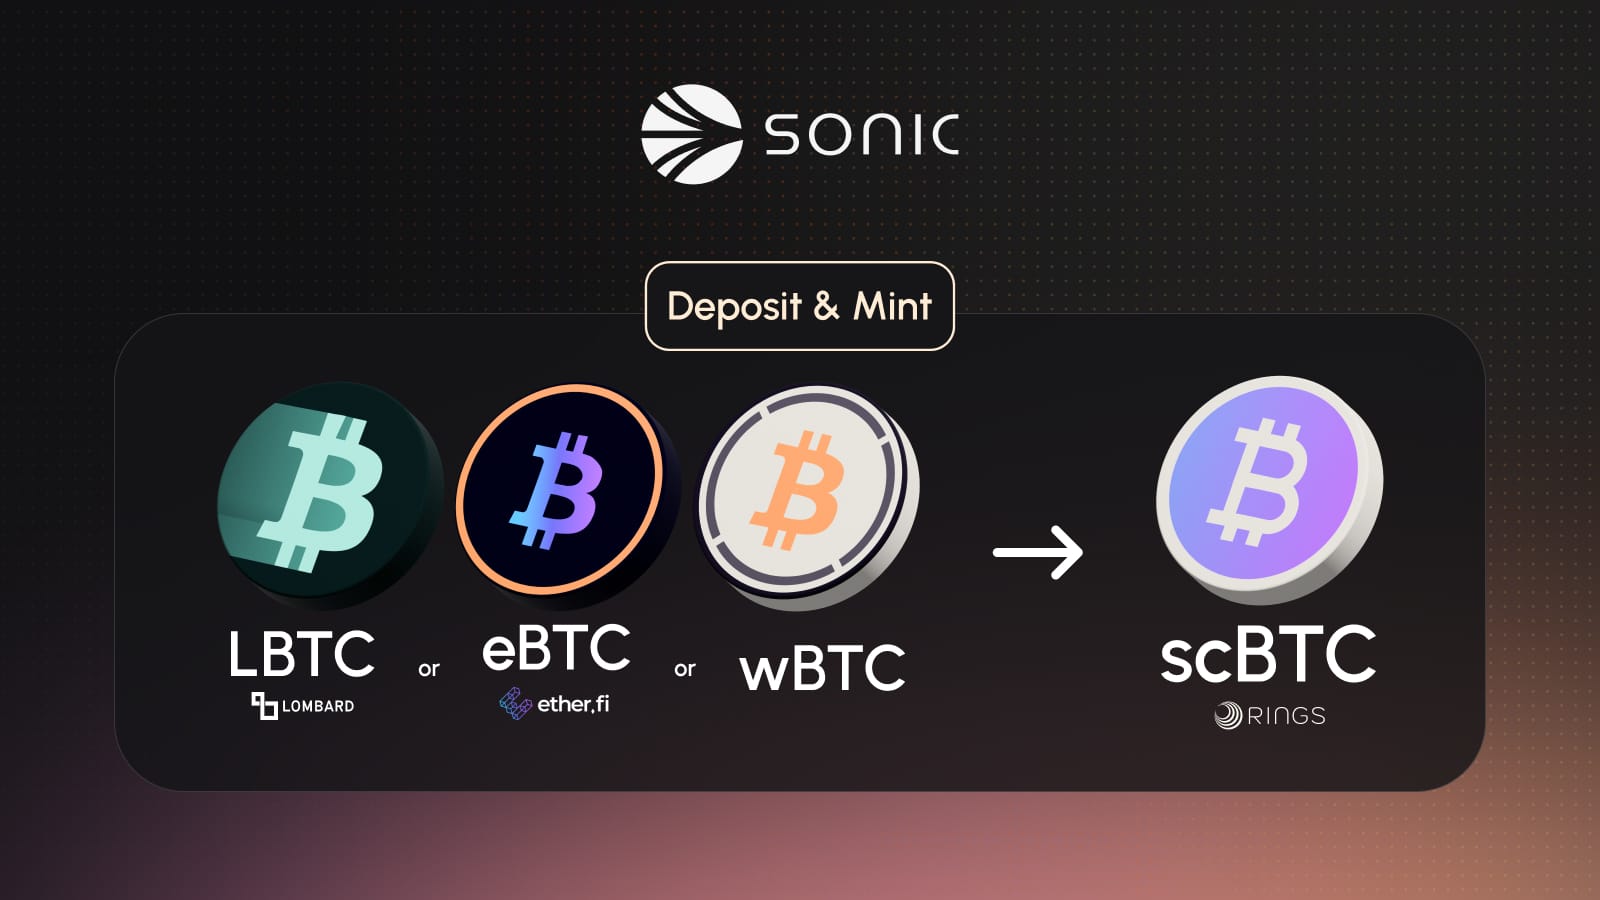This screenshot has width=1600, height=900.
Task: Click the LOMBARD brand text
Action: (318, 706)
